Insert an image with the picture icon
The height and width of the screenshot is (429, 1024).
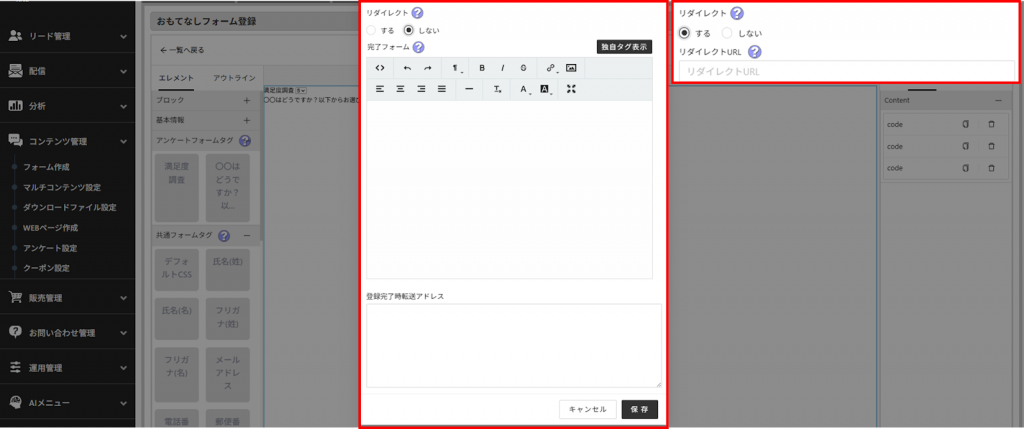click(x=571, y=68)
